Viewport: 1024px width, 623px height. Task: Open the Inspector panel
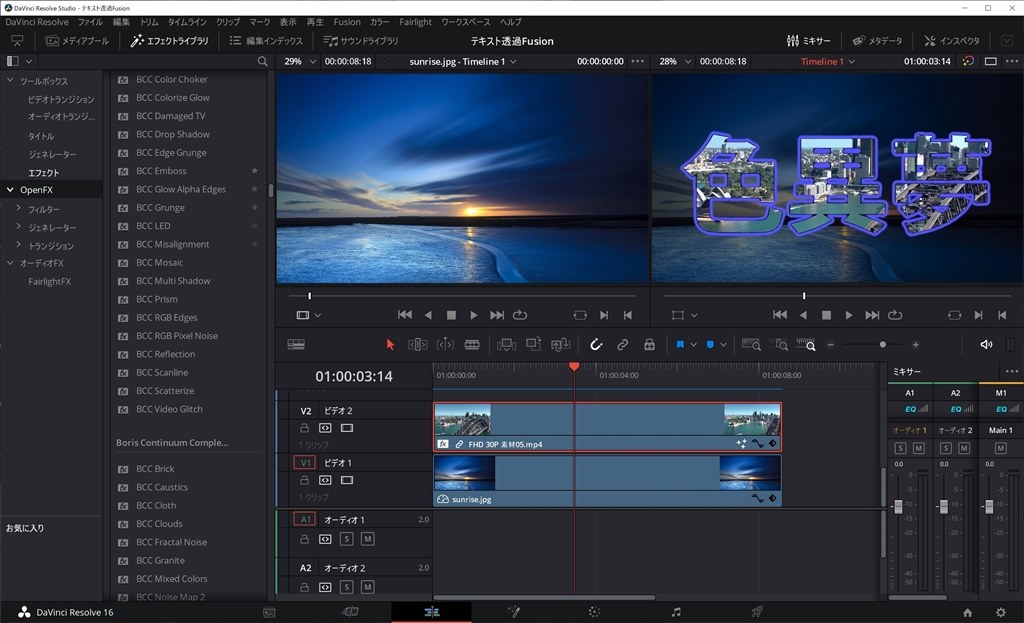coord(952,40)
